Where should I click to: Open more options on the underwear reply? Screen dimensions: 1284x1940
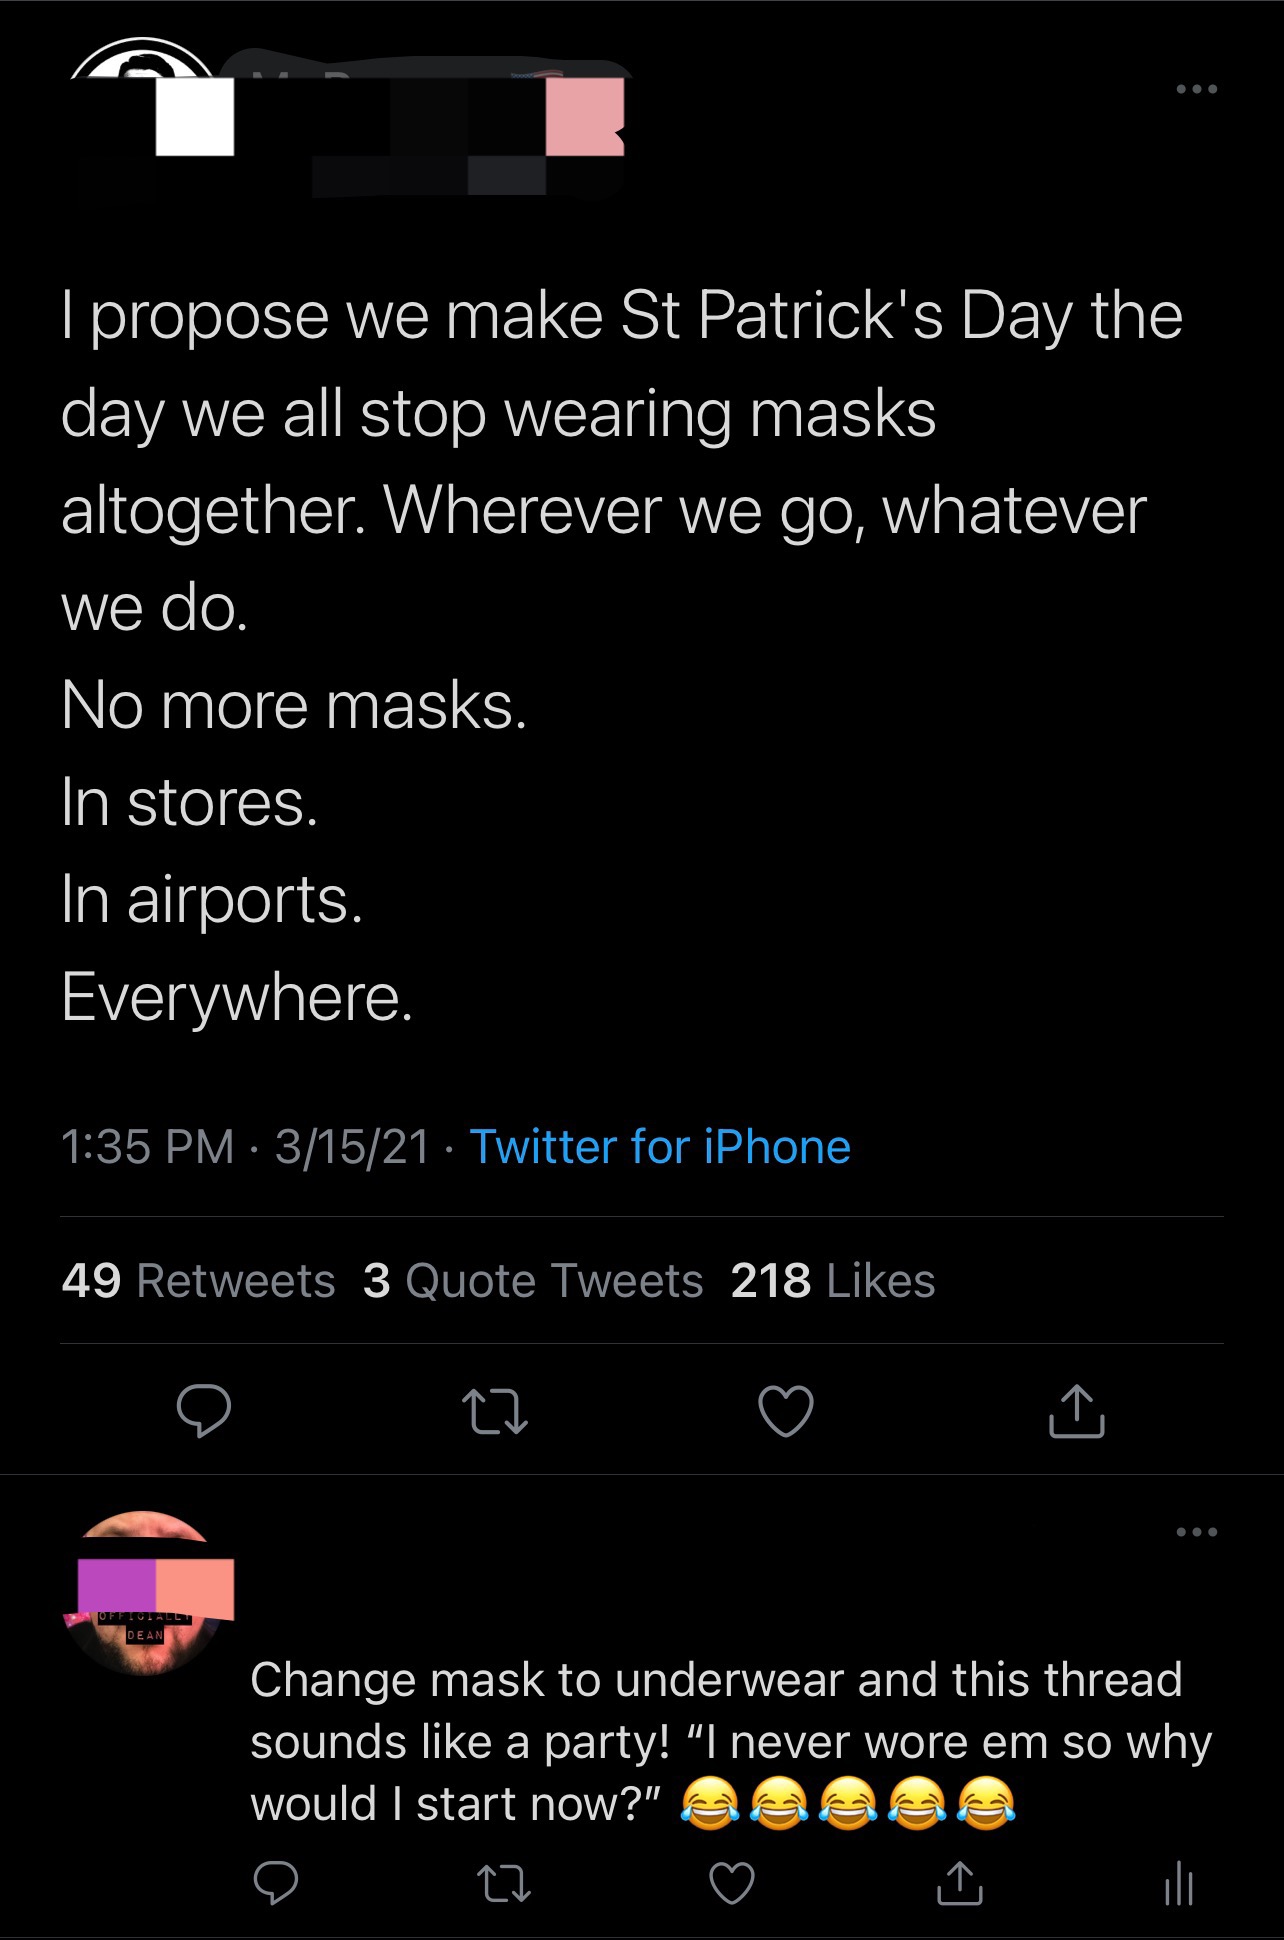1197,1532
